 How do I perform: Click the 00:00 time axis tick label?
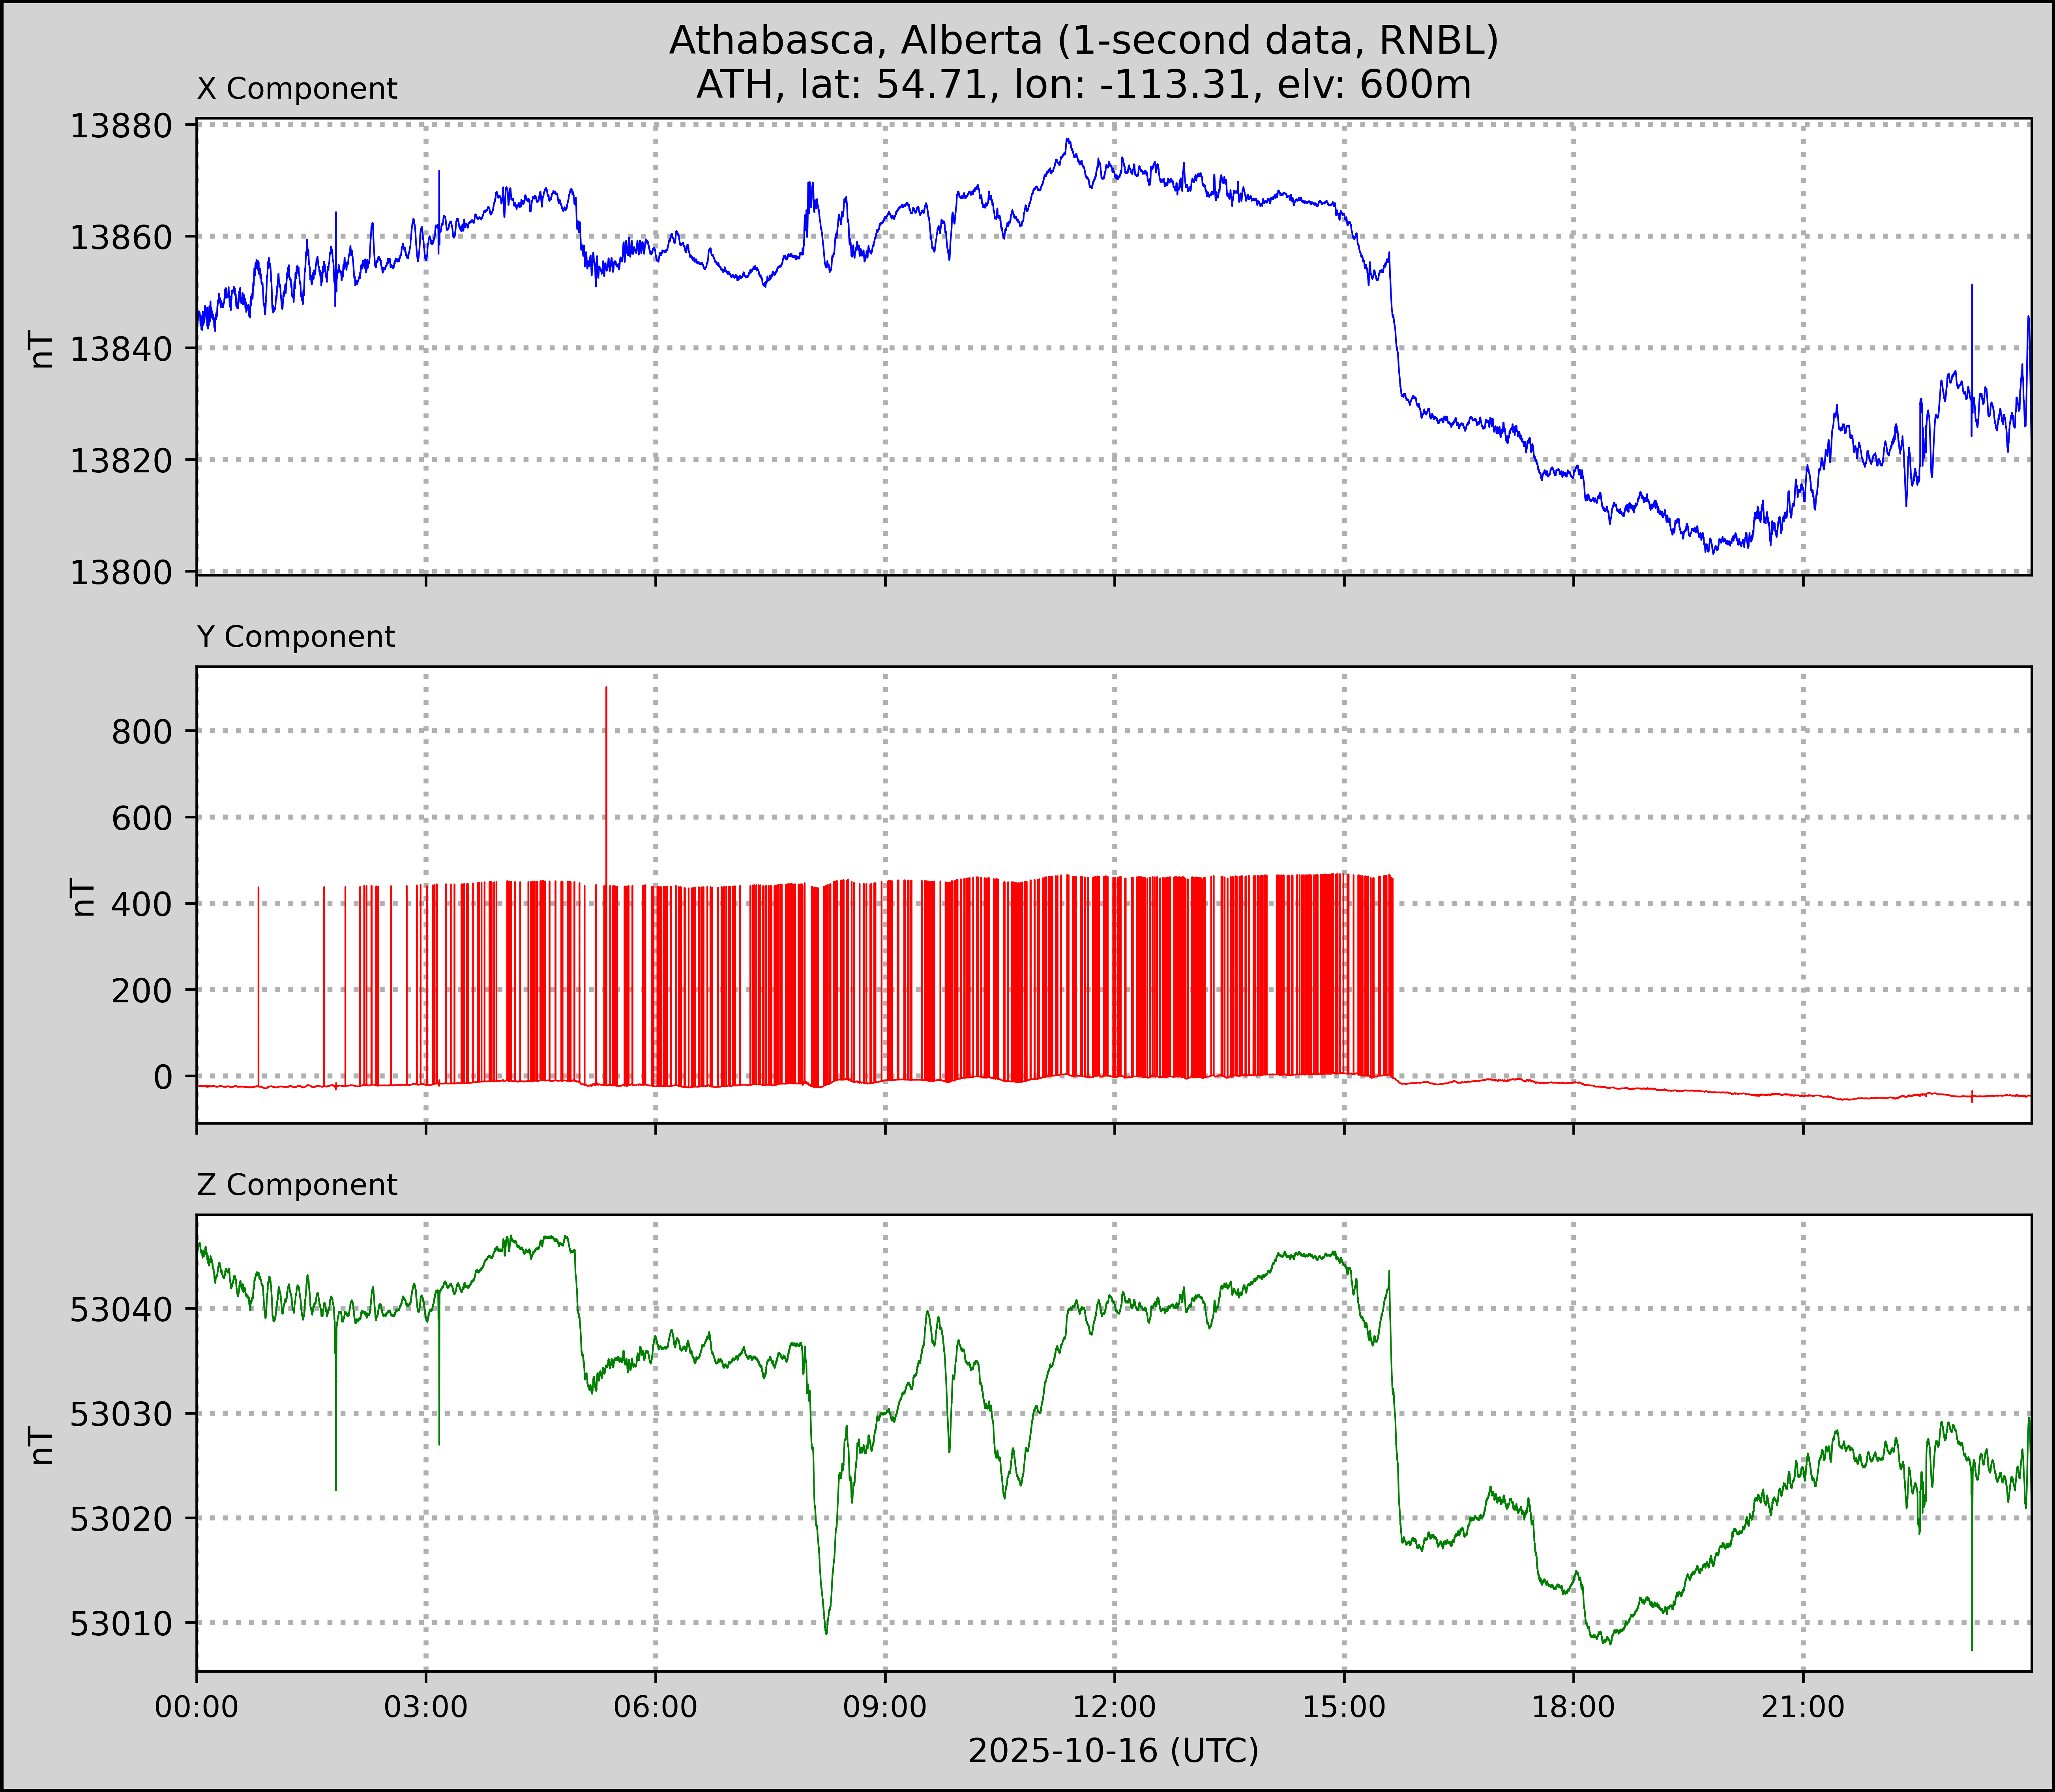[197, 1707]
